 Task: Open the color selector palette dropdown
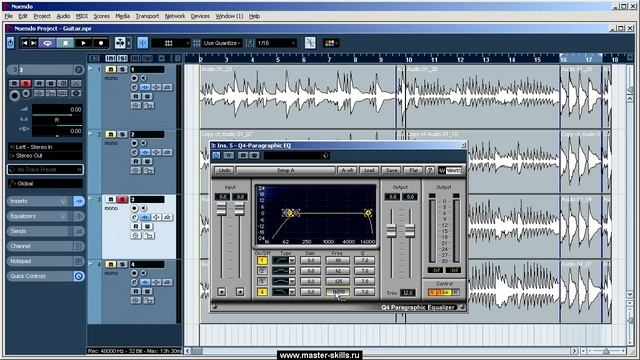[x=331, y=43]
